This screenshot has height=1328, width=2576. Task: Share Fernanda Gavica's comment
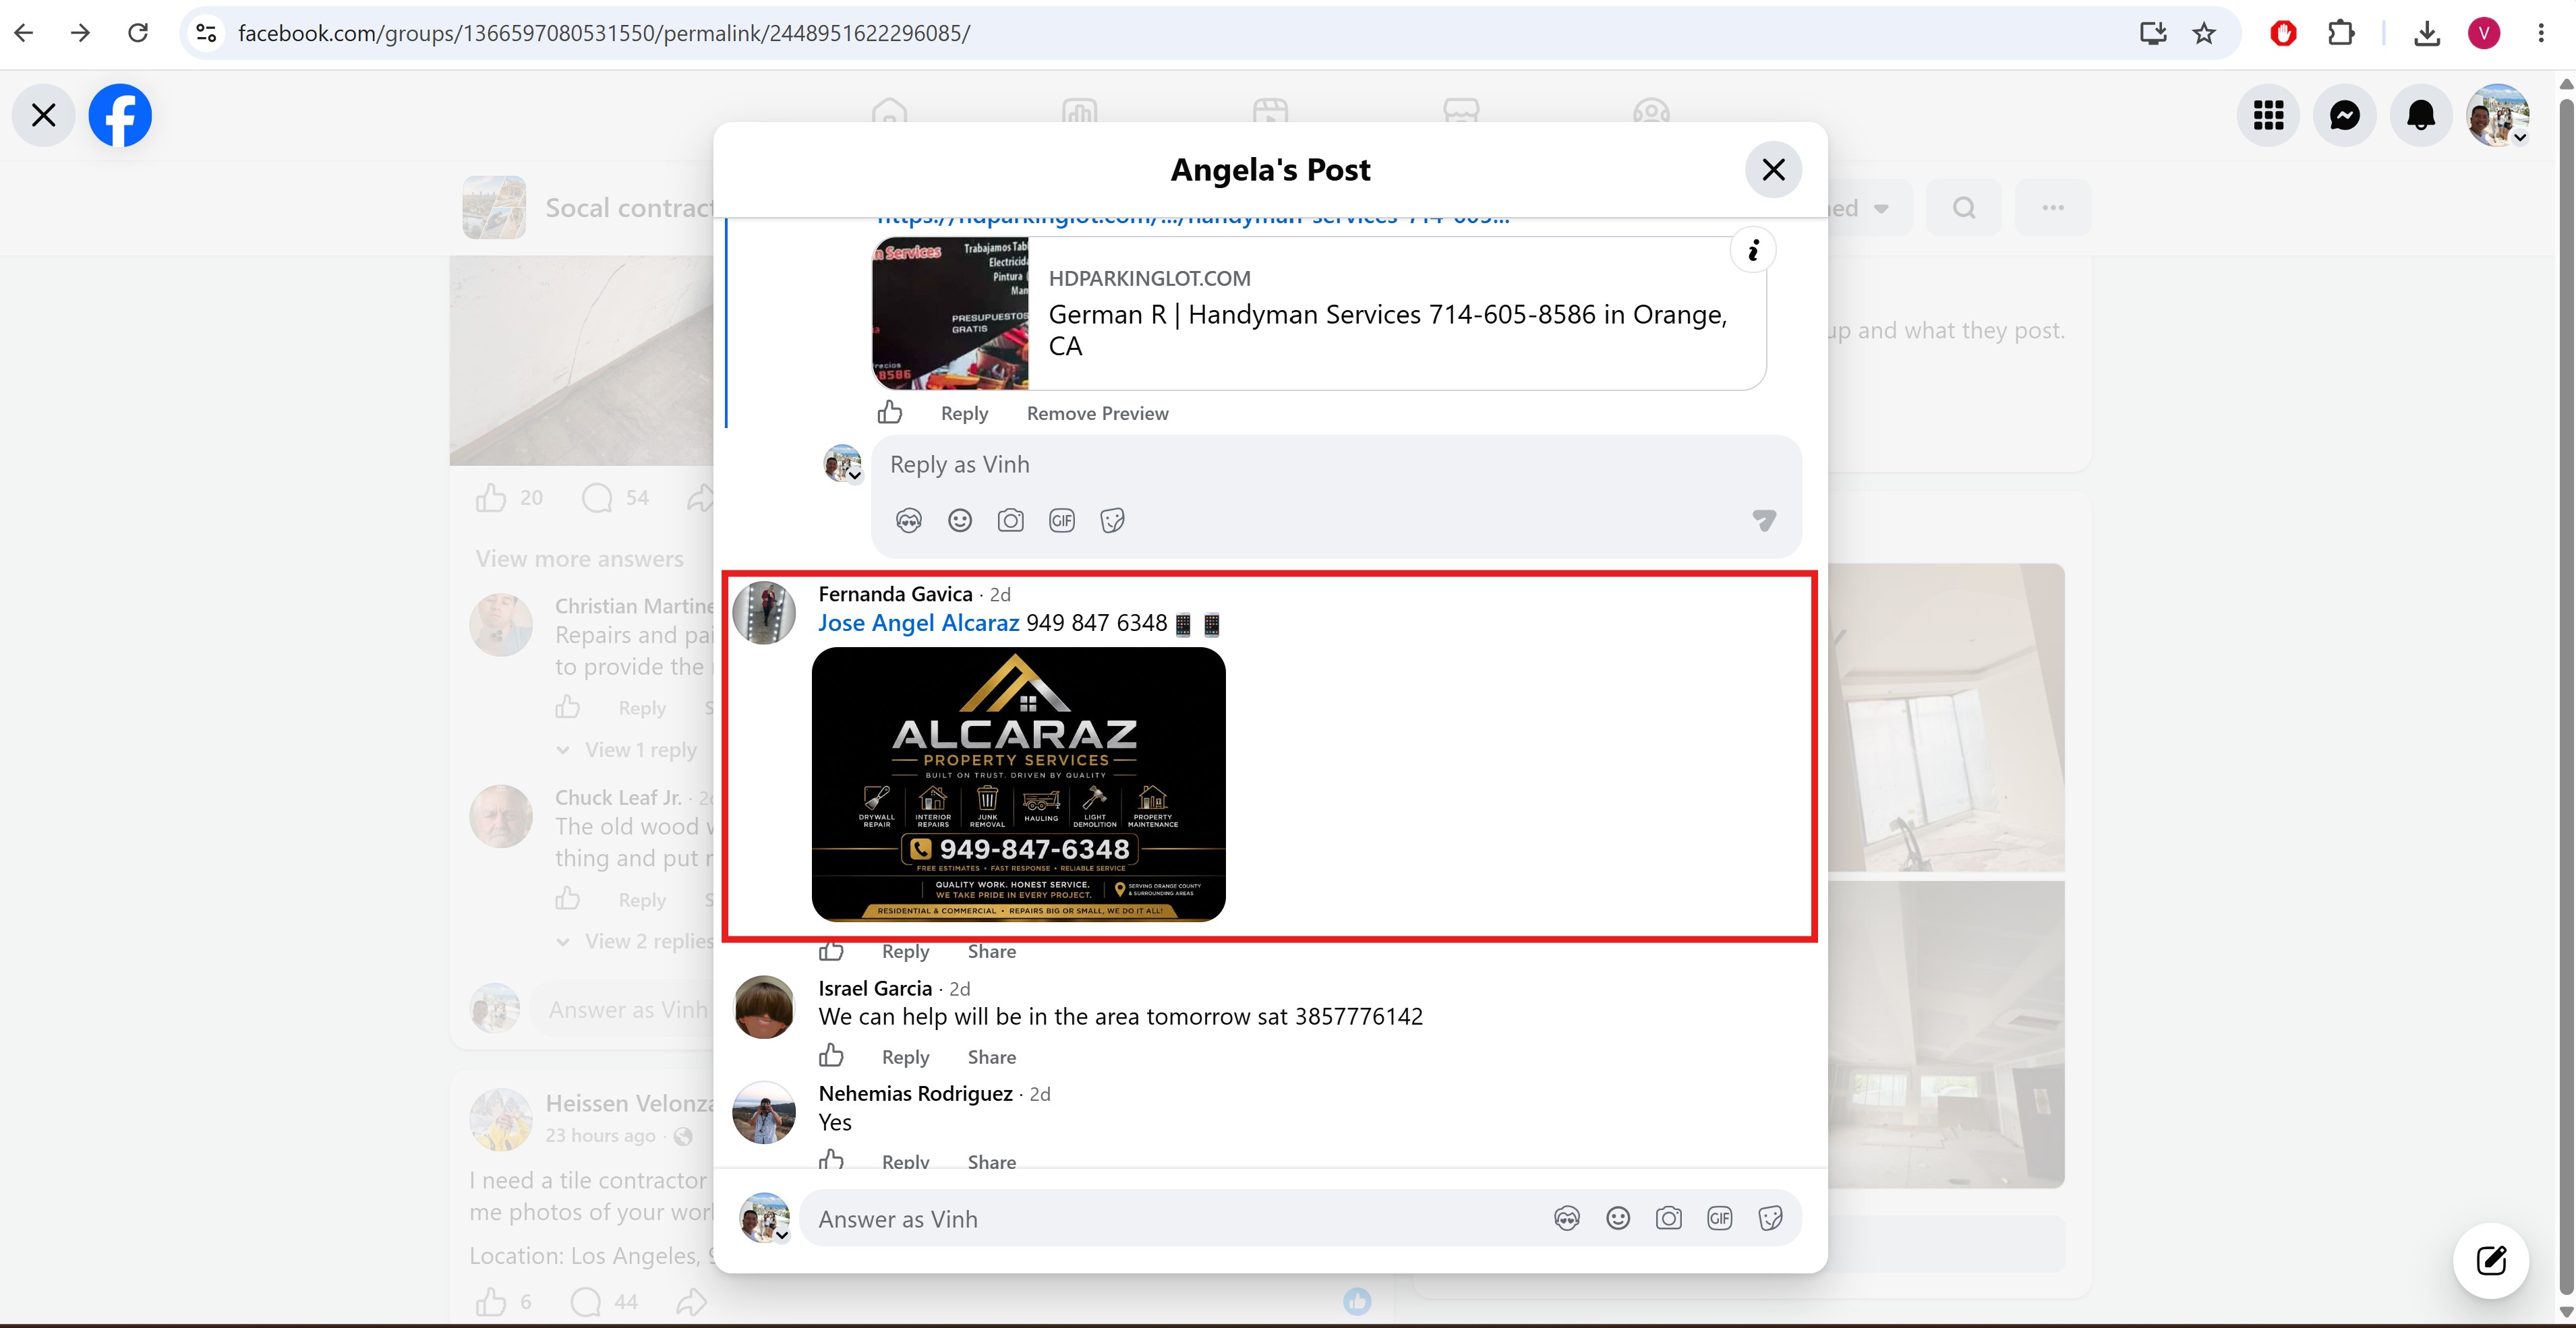coord(991,951)
